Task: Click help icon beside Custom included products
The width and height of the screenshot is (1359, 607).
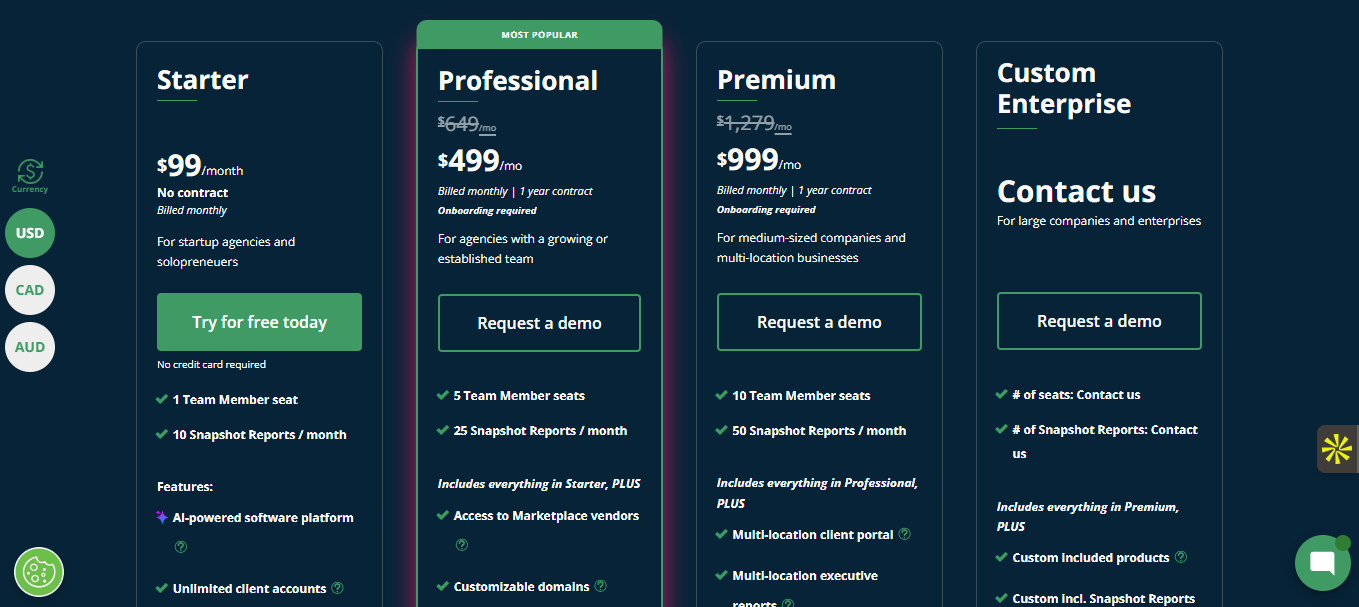Action: point(1181,557)
